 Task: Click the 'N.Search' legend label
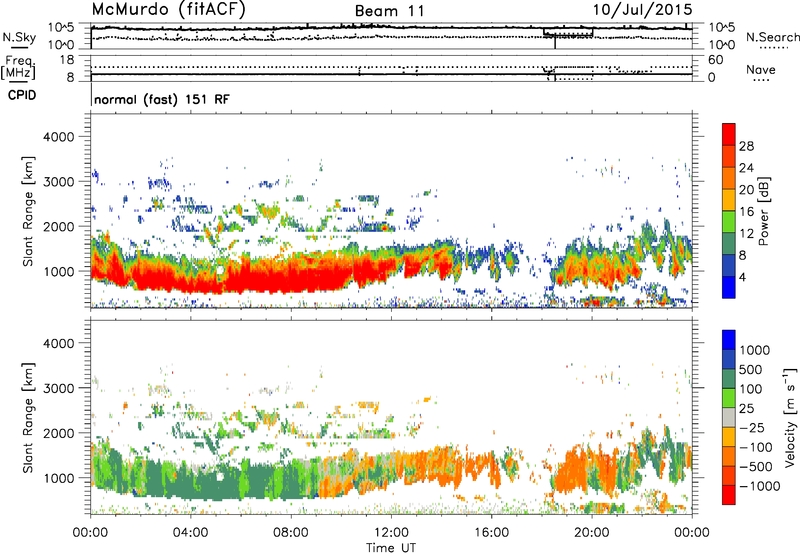773,37
